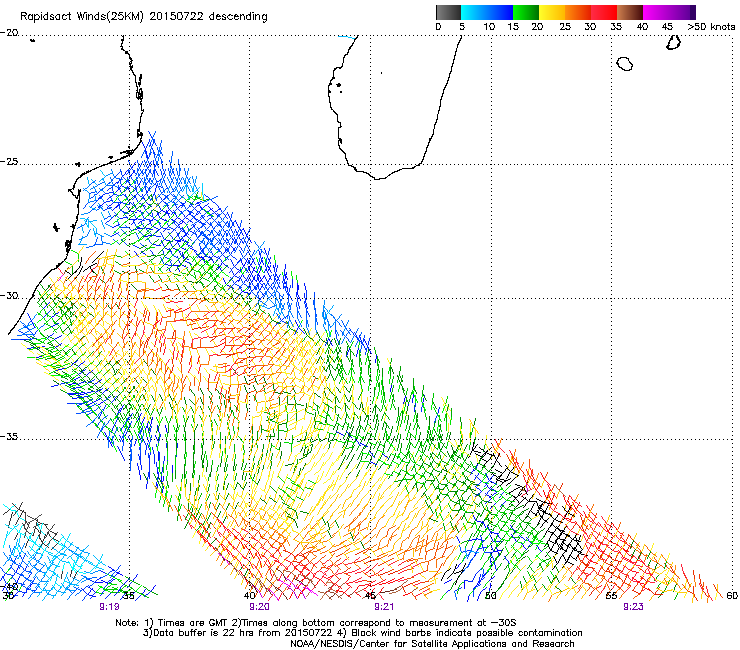
Task: Click the 'Data buffer is 22 hrs' note line
Action: point(362,633)
